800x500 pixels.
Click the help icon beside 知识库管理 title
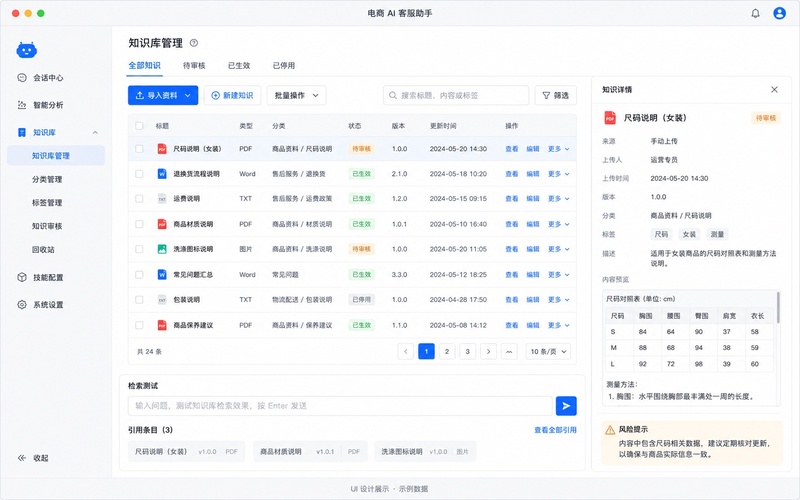click(194, 43)
